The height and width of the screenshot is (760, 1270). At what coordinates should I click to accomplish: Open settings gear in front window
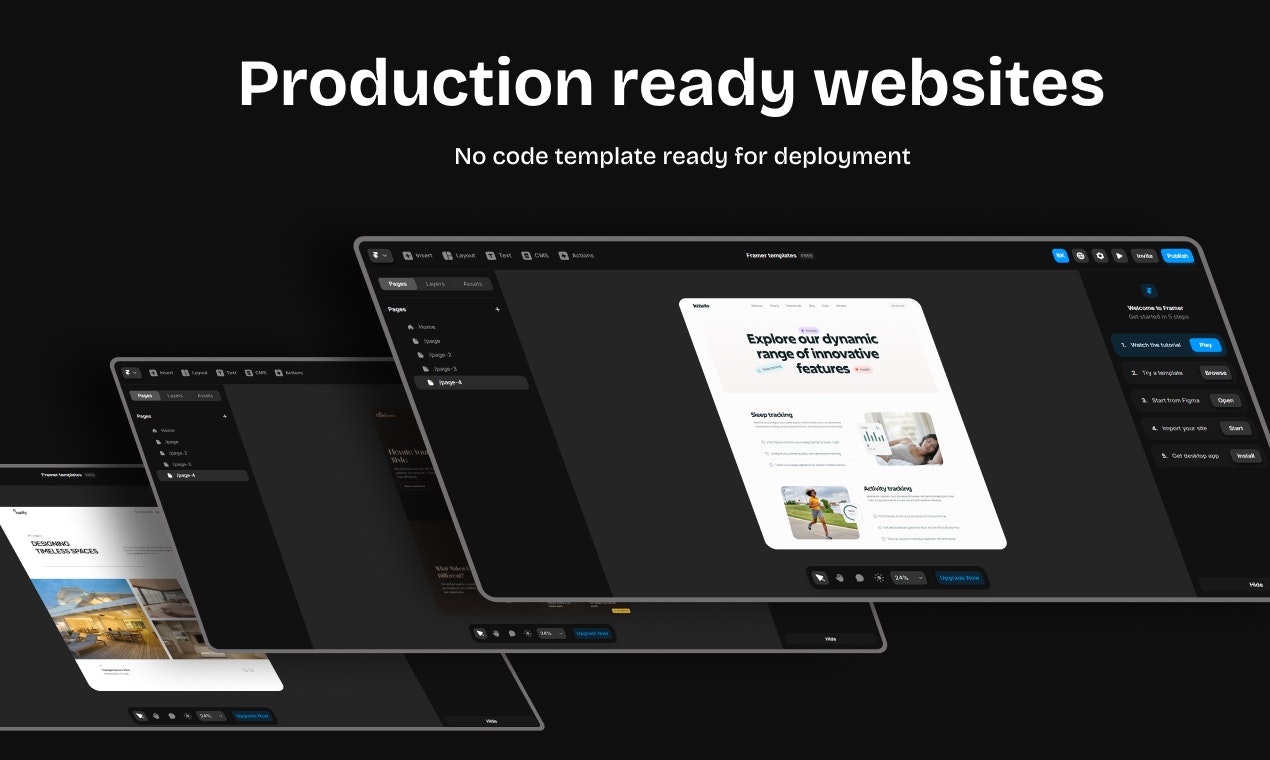pyautogui.click(x=1100, y=256)
